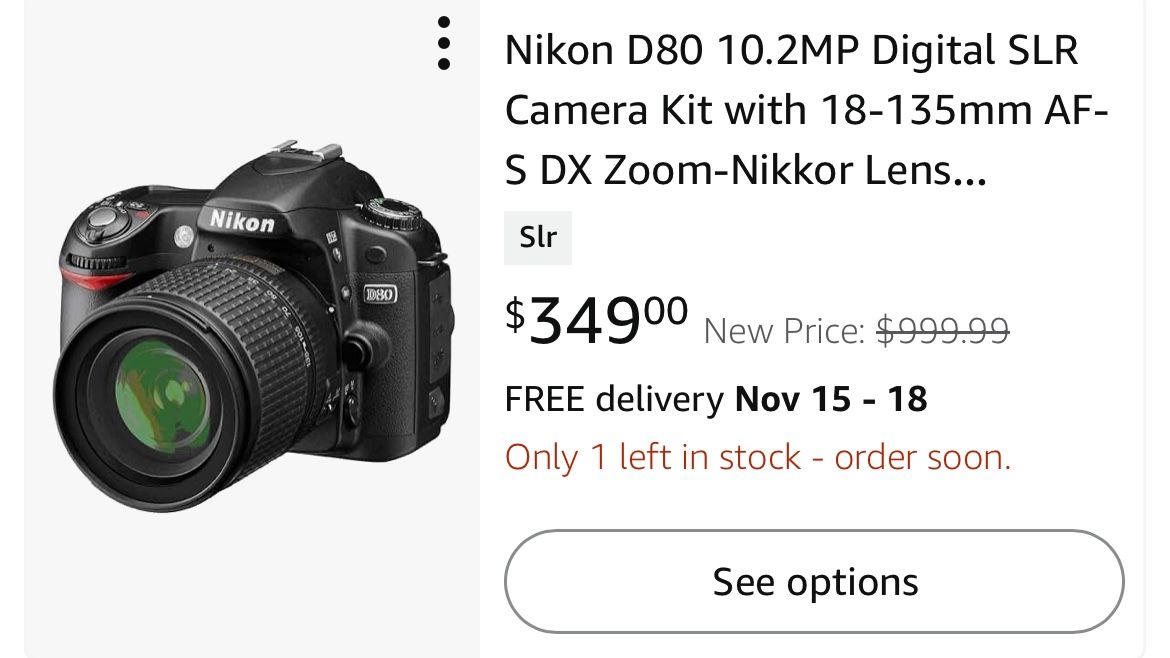Click inside the See options rounded button
This screenshot has width=1170, height=658.
pos(814,581)
